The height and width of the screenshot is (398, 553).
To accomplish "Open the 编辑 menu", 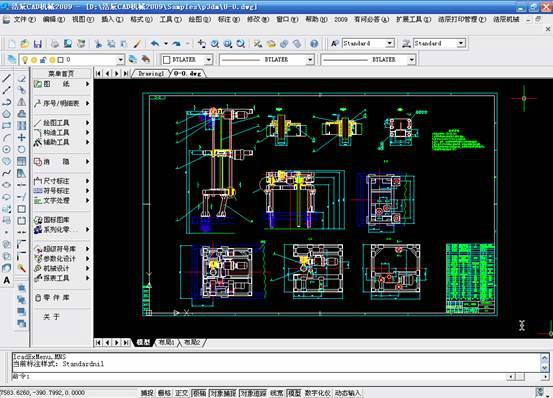I will 54,19.
